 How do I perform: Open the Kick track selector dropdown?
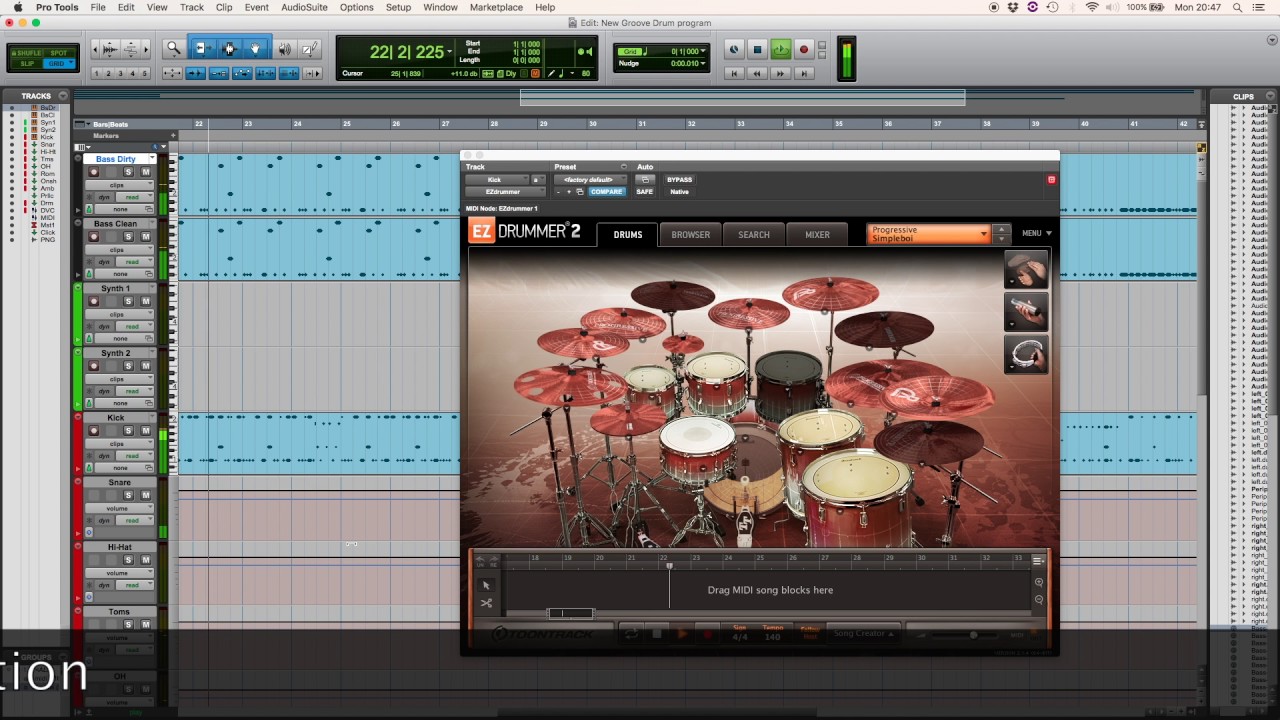(x=497, y=180)
